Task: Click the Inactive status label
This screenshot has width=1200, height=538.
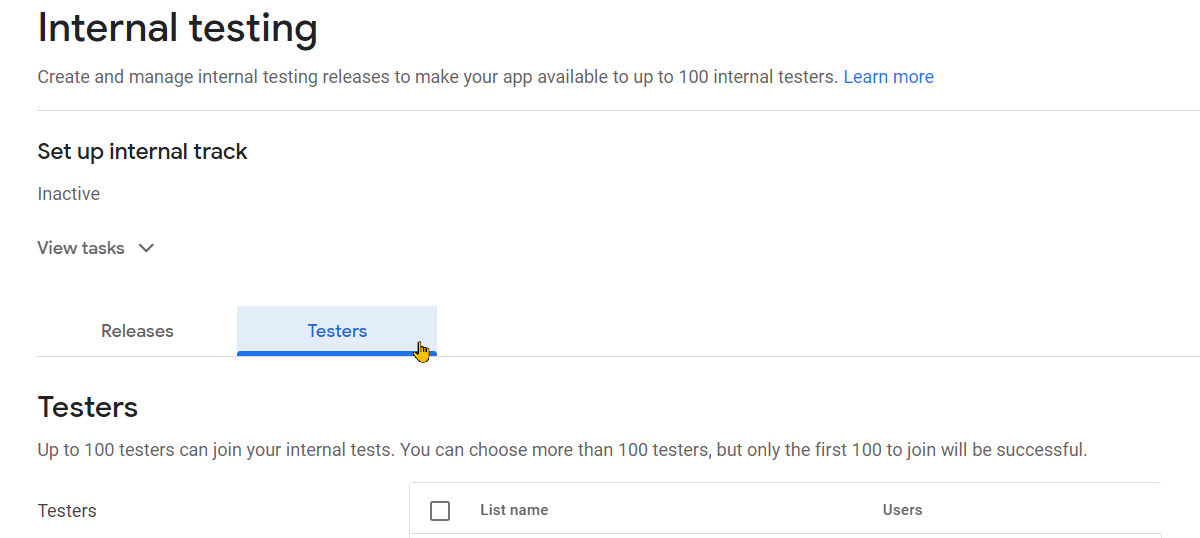Action: click(68, 194)
